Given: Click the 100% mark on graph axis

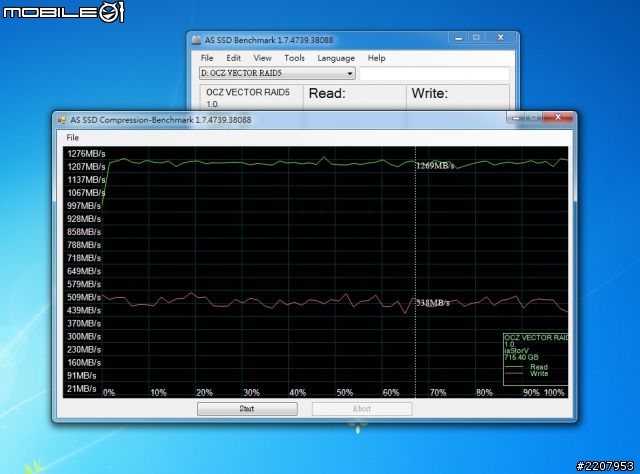Looking at the screenshot, I should tap(554, 393).
